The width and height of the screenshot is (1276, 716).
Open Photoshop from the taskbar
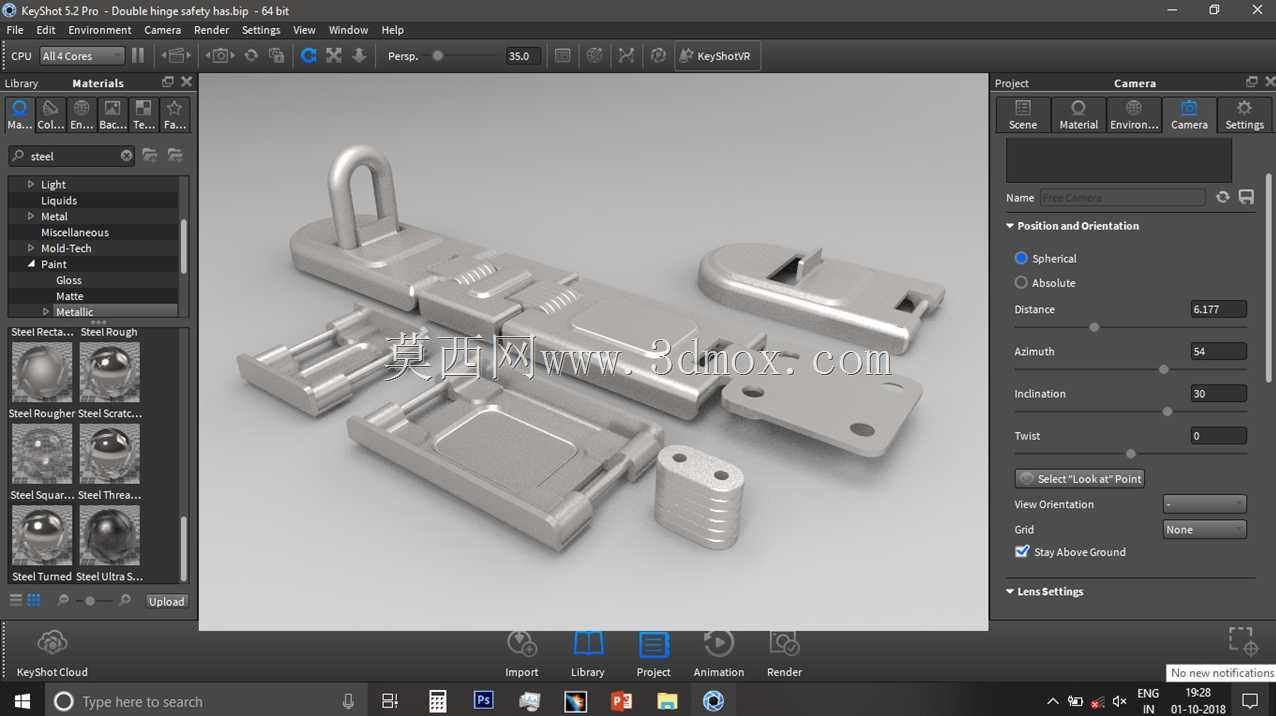(483, 700)
